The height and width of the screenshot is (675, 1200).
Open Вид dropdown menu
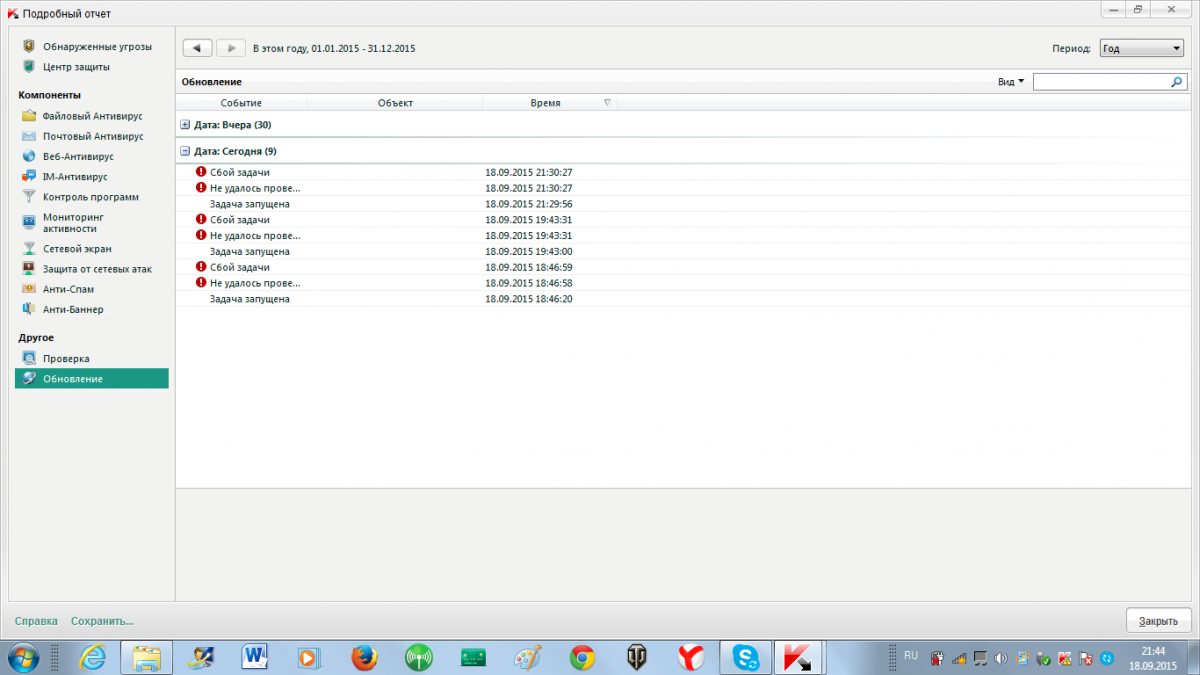[x=1011, y=82]
